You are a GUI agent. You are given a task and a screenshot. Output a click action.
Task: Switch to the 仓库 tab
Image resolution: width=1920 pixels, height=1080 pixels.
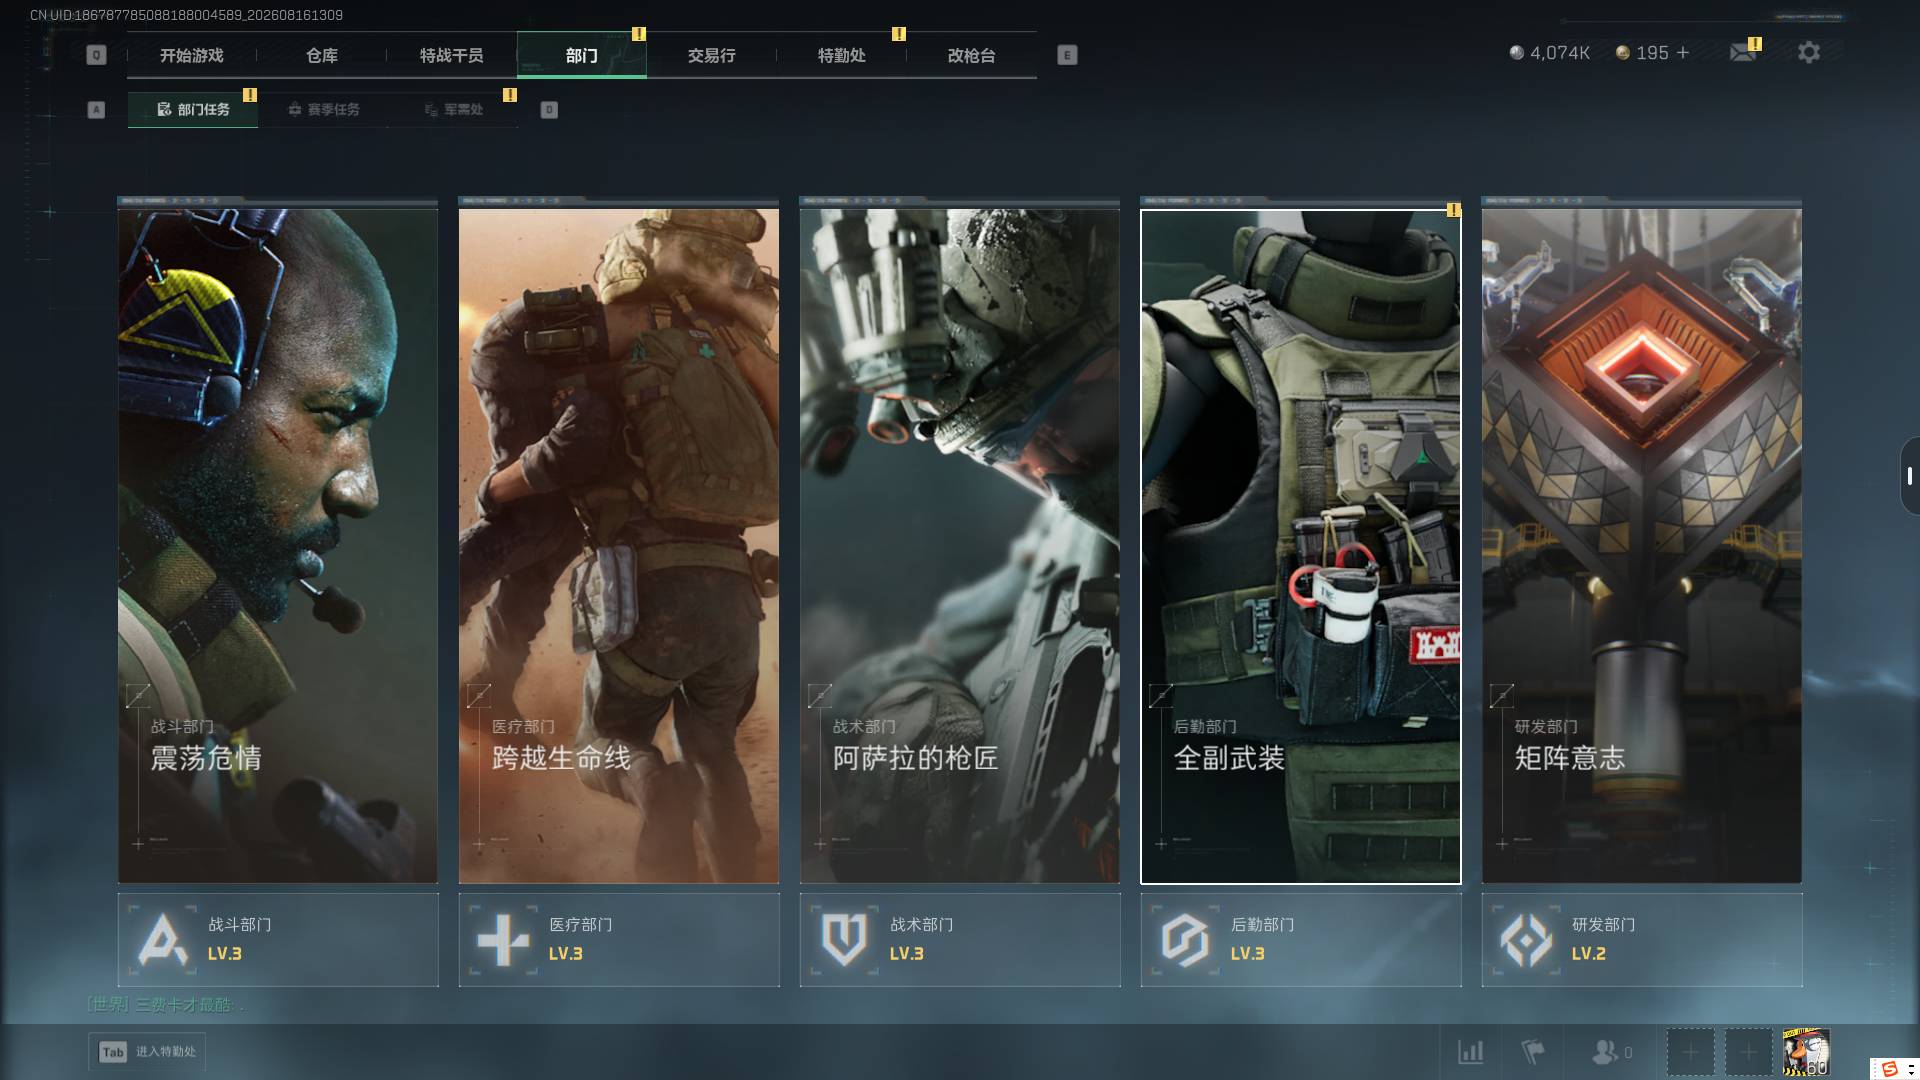(322, 55)
